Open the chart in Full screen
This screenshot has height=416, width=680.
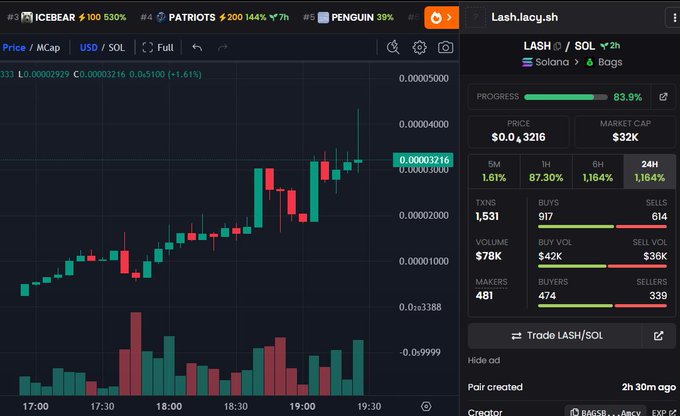[158, 48]
